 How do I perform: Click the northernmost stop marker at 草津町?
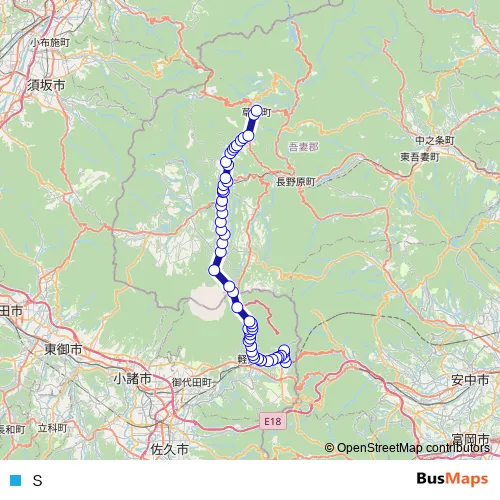257,111
